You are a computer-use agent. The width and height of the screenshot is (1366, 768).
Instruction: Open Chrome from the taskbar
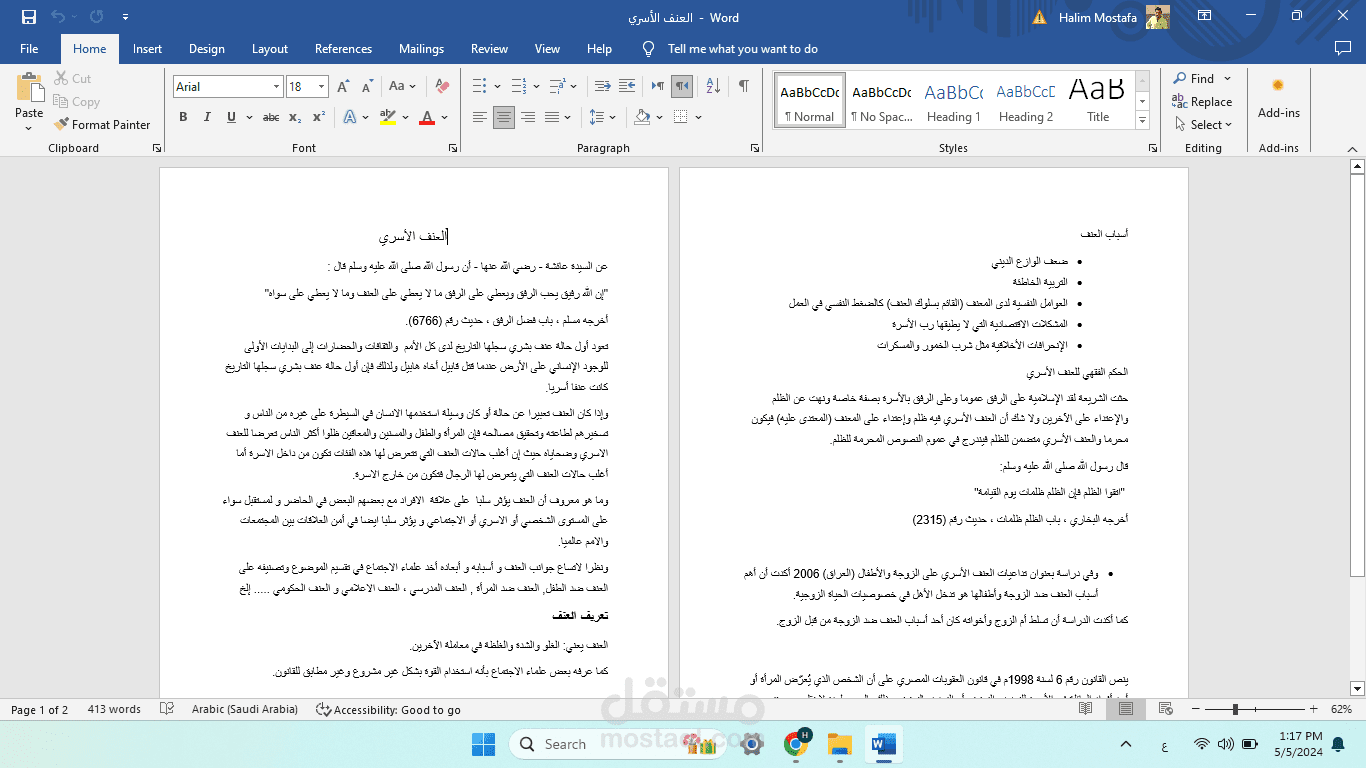click(797, 744)
